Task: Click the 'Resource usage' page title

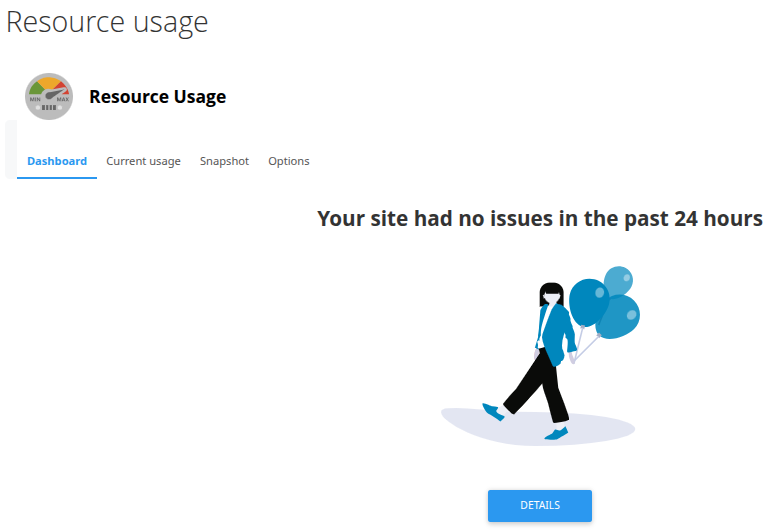Action: coord(107,22)
